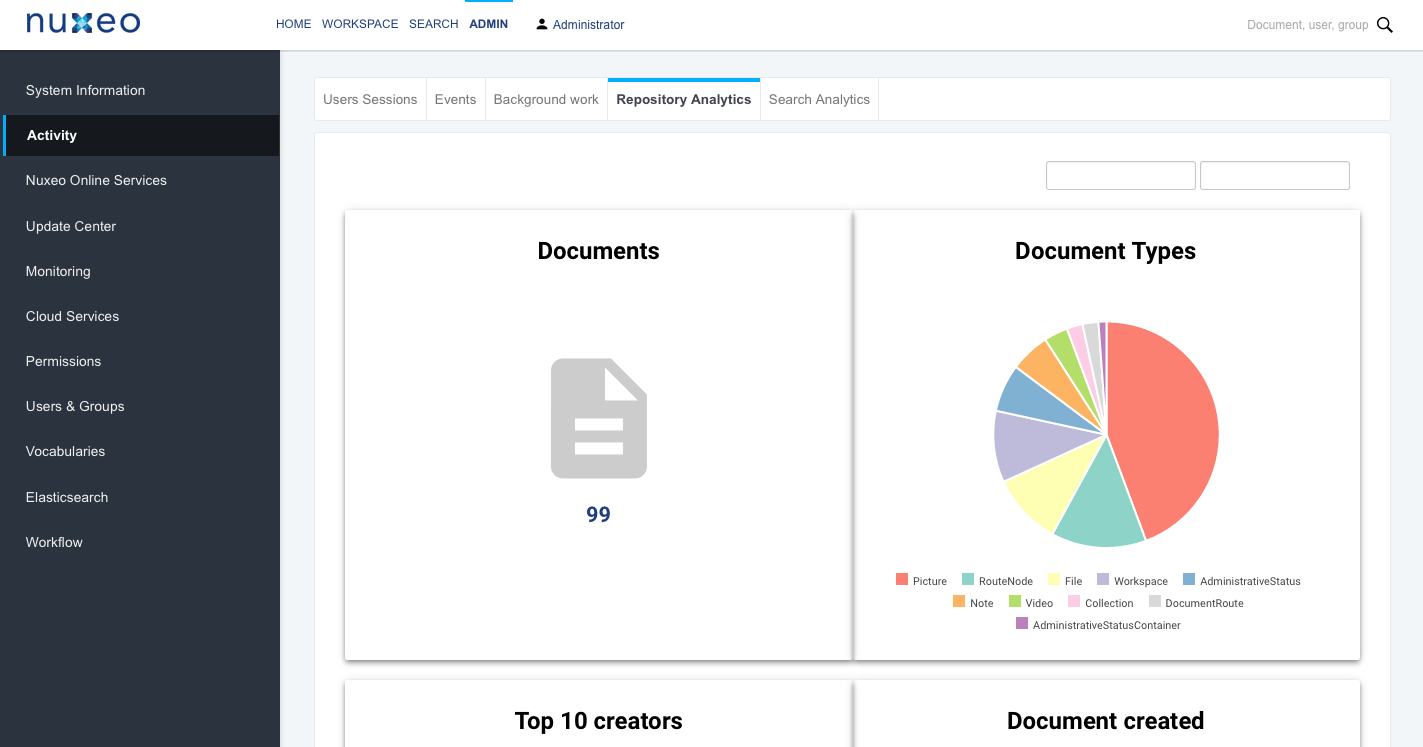This screenshot has height=747, width=1423.
Task: Click the Collection legend swatch
Action: tap(1074, 602)
